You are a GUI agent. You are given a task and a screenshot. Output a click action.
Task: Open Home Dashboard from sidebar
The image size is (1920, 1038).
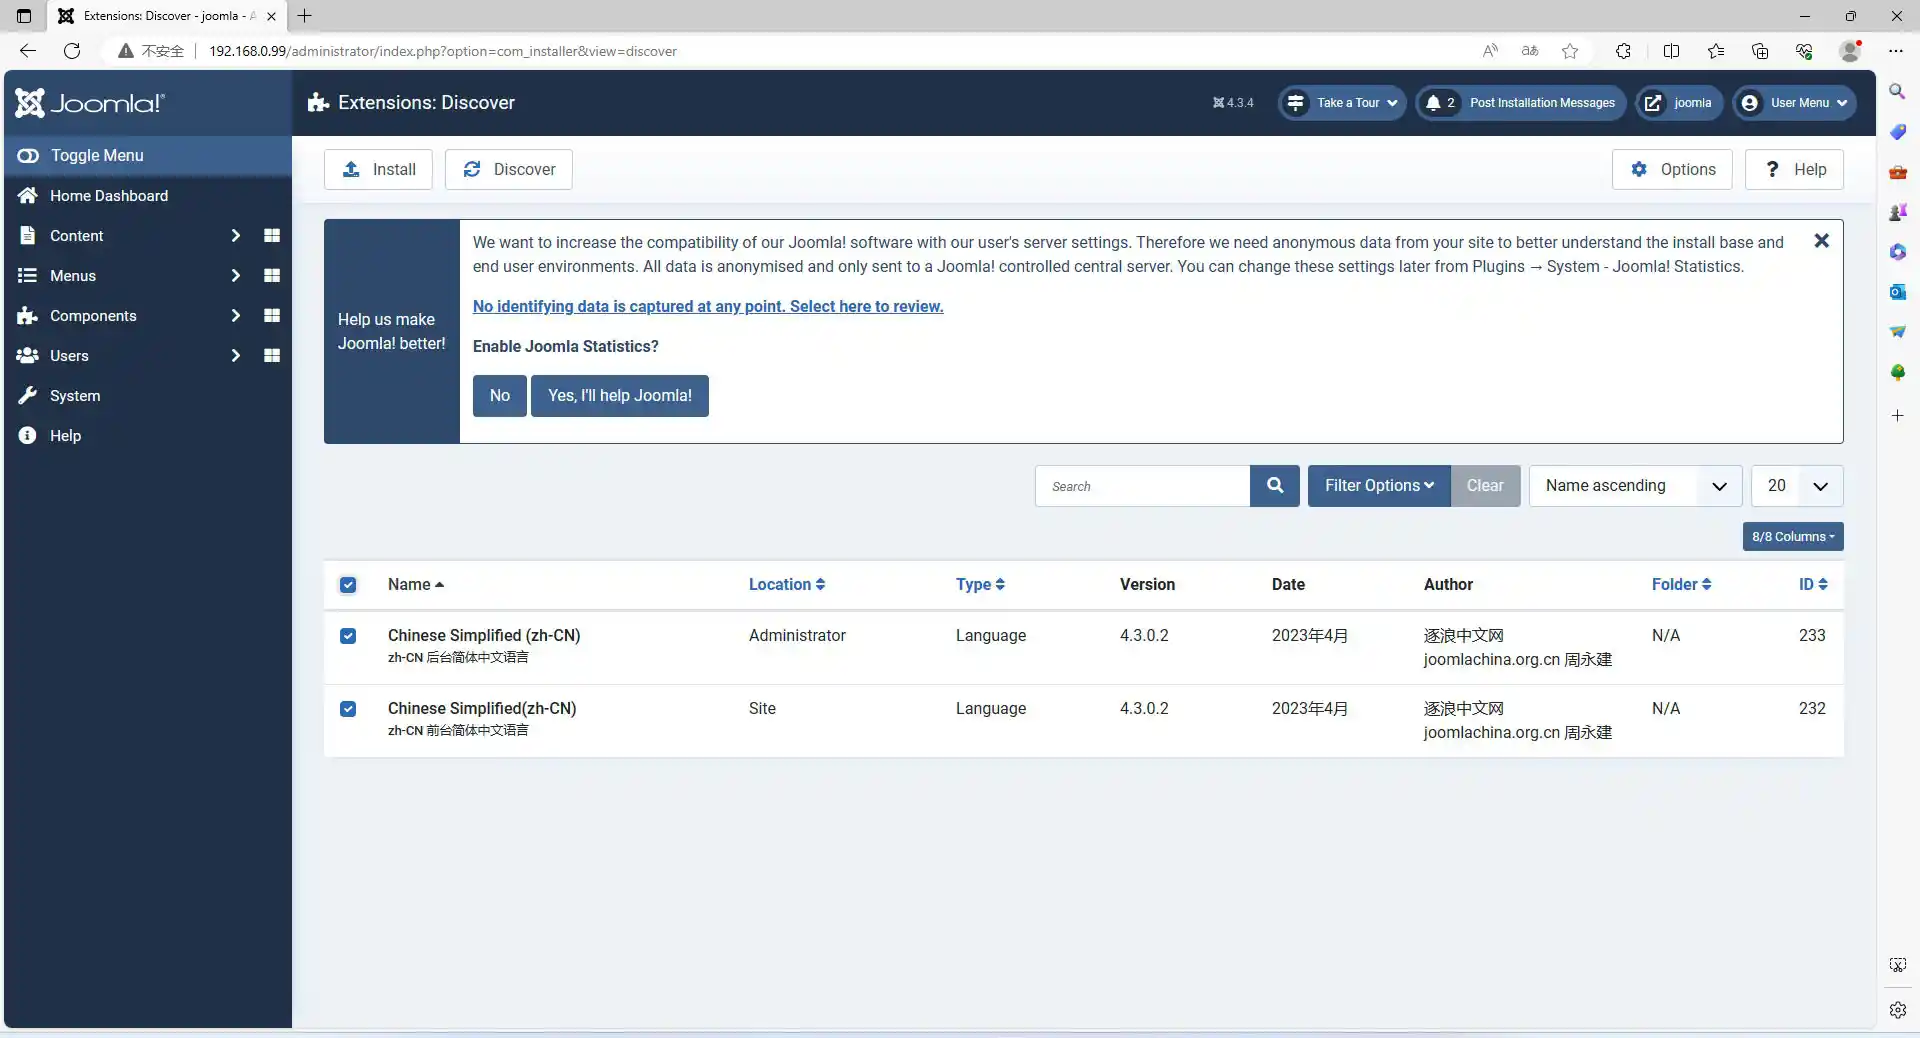tap(109, 196)
